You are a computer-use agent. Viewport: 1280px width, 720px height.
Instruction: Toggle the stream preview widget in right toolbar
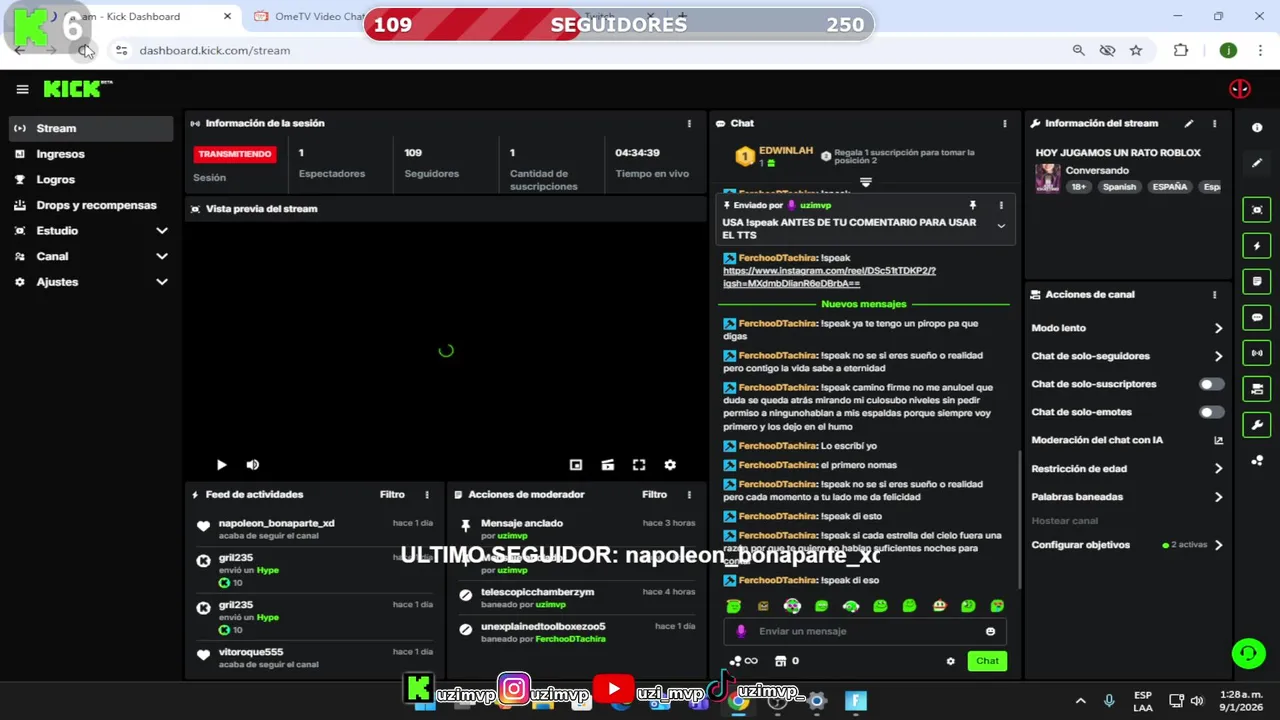pyautogui.click(x=1257, y=210)
